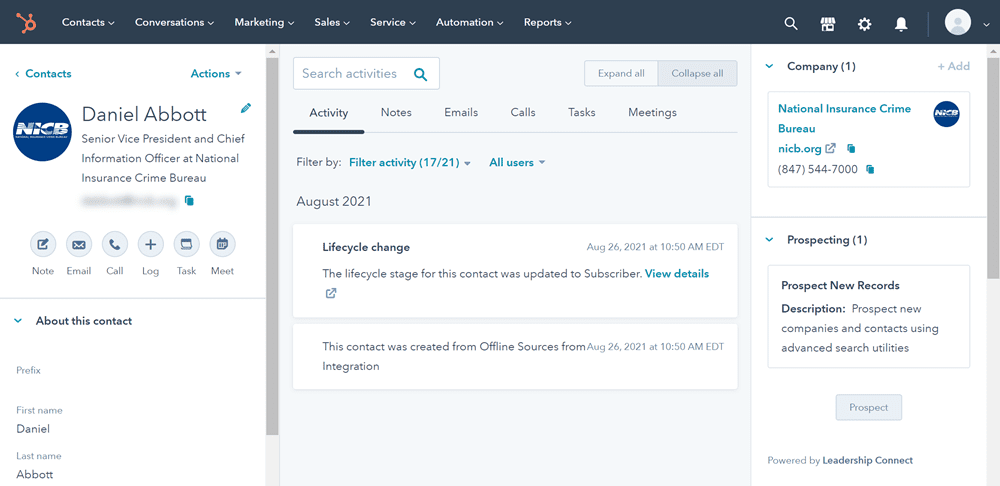1000x486 pixels.
Task: Switch to the Calls tab
Action: coord(523,113)
